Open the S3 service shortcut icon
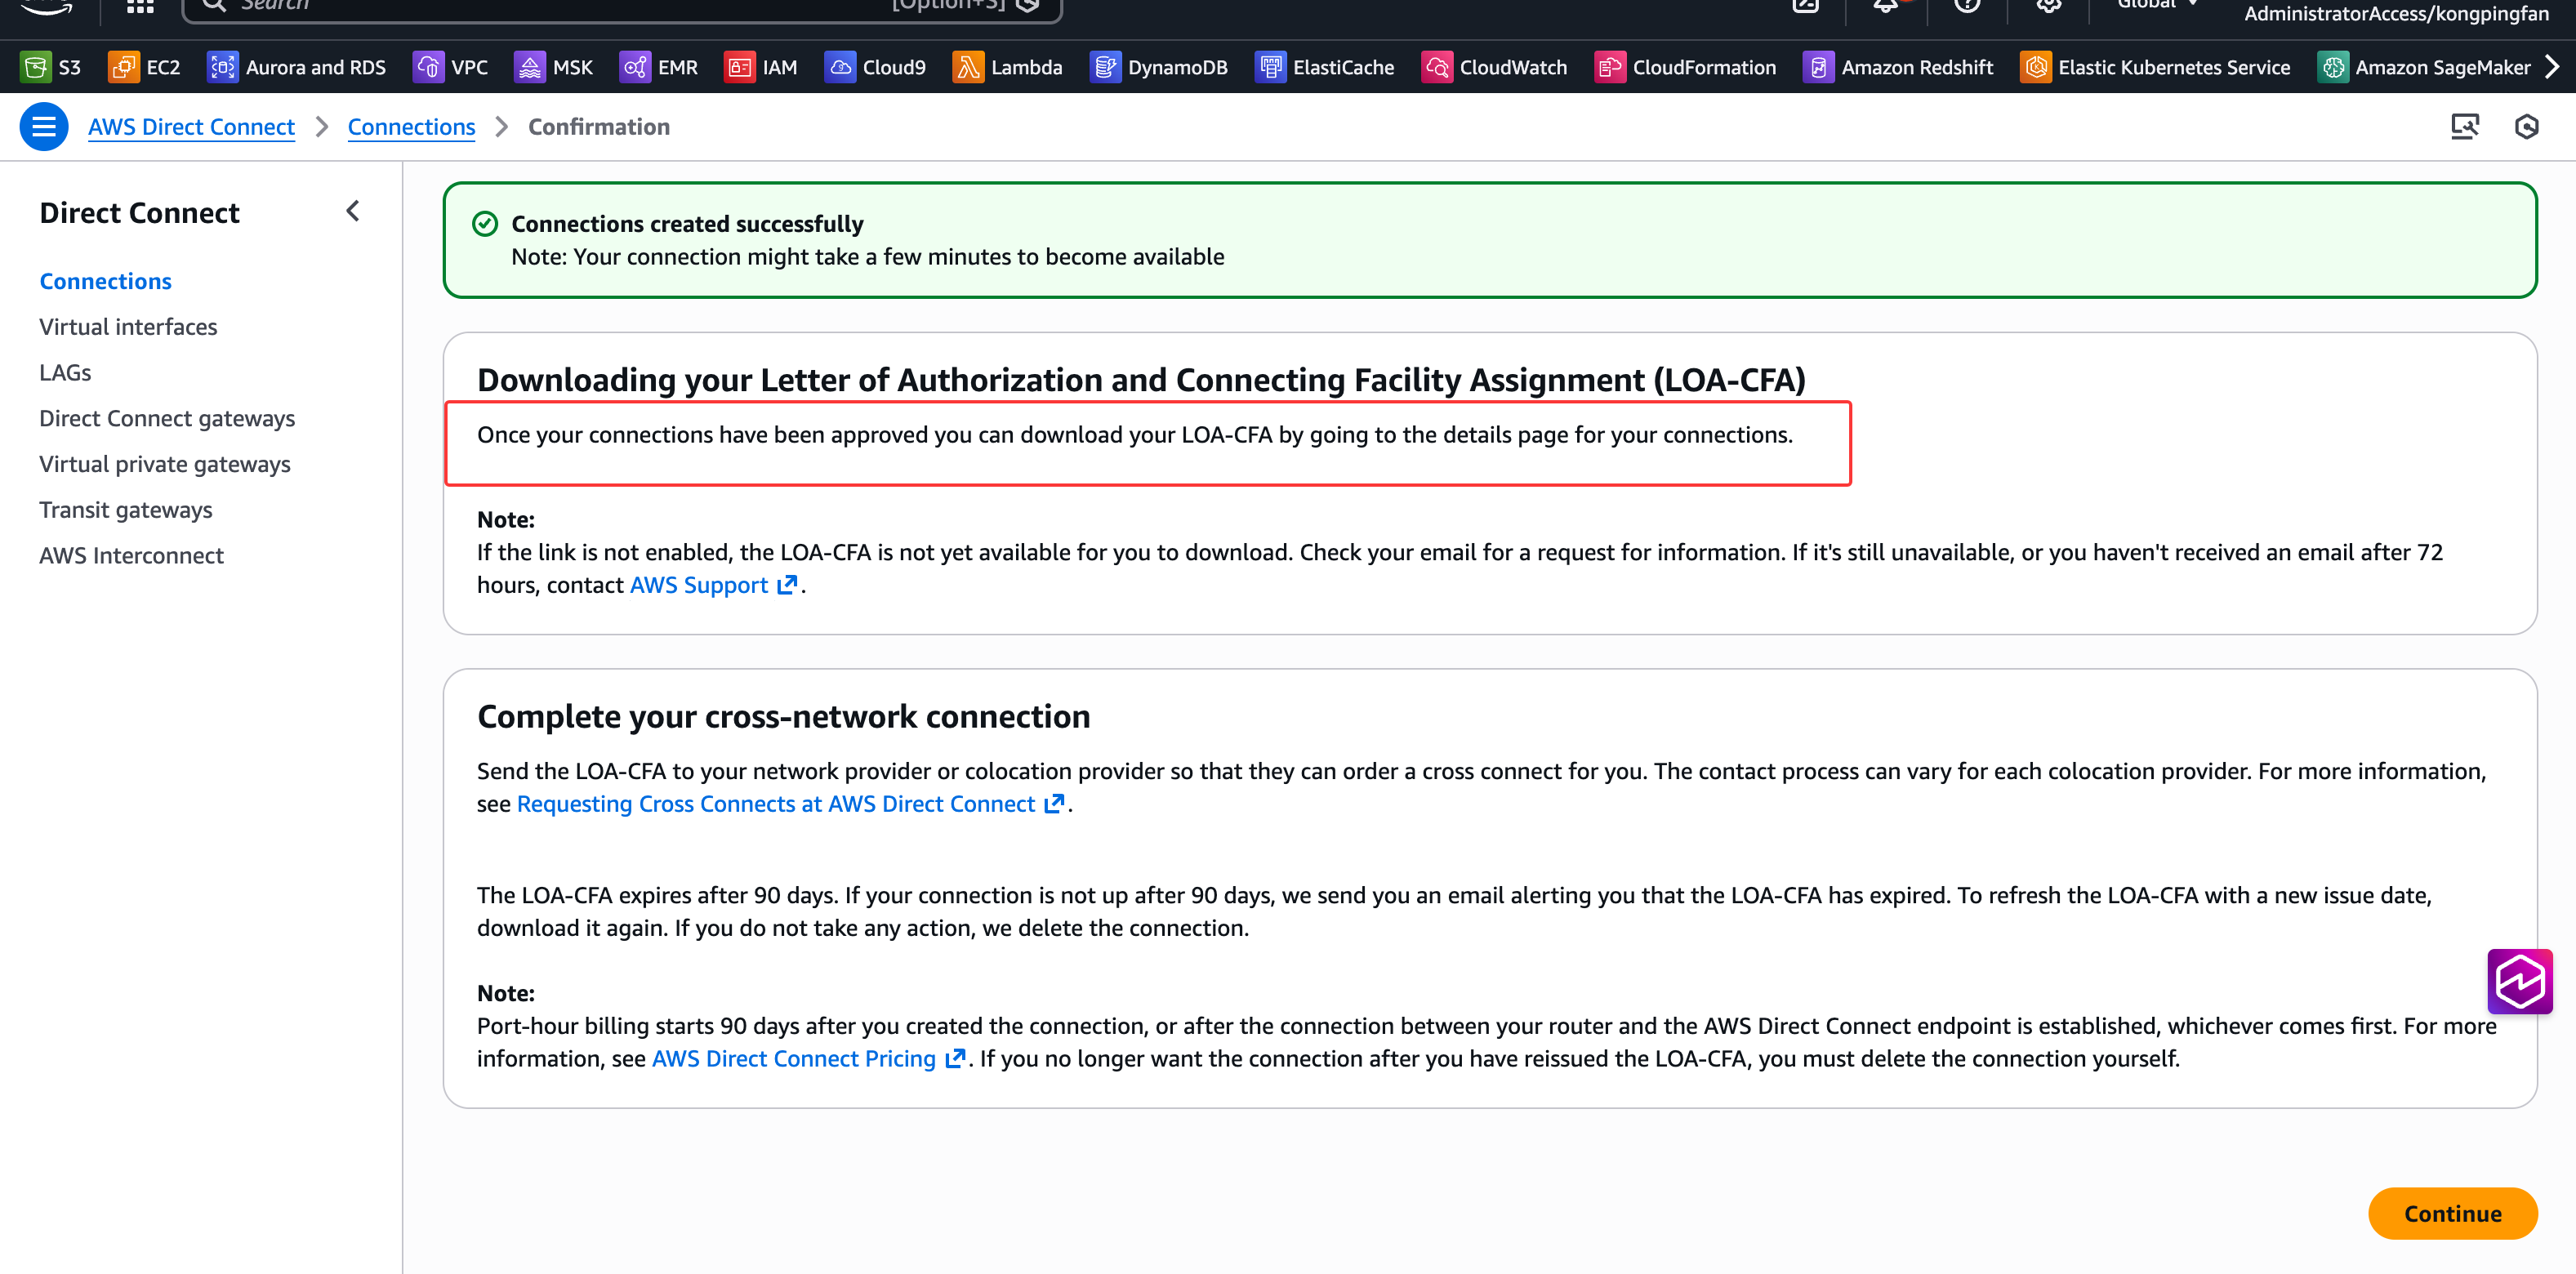 [36, 67]
